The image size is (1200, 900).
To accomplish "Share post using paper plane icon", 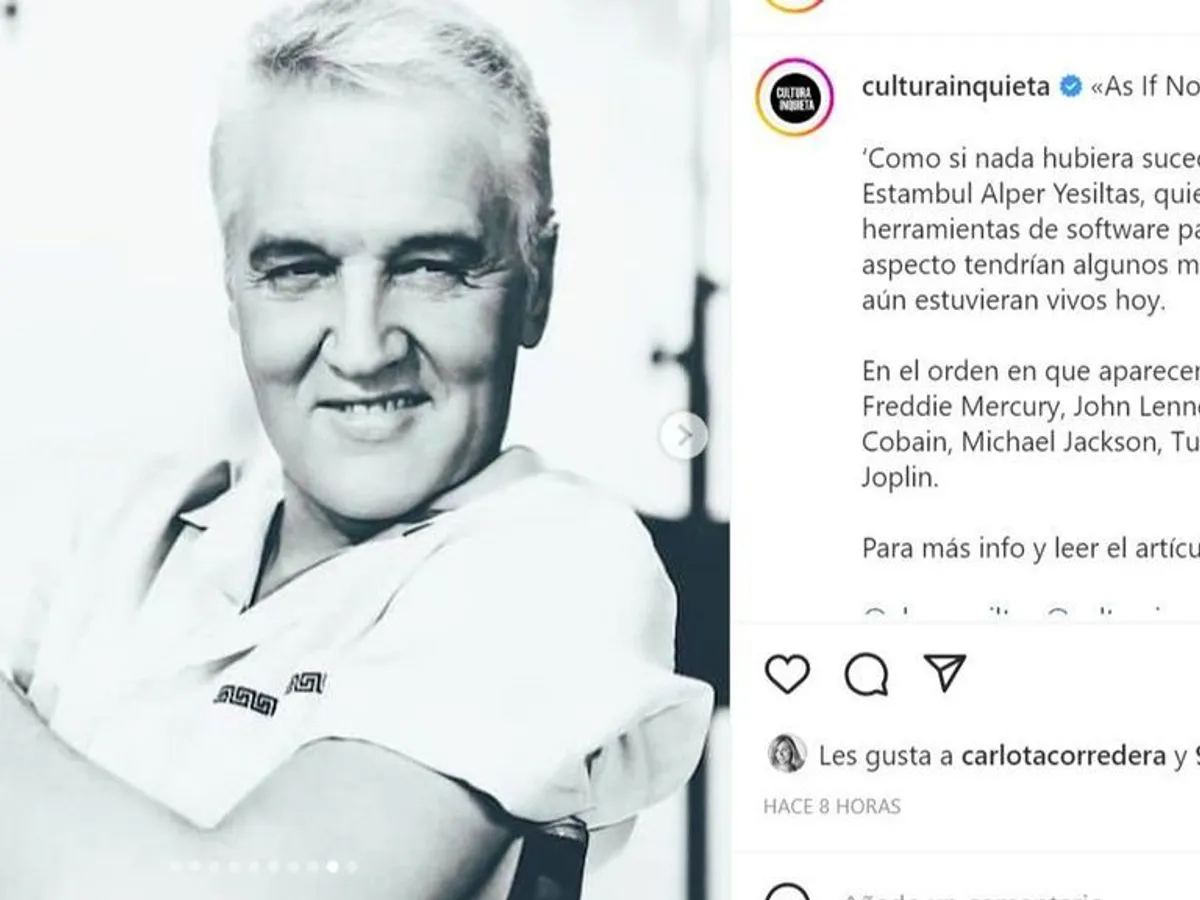I will point(945,674).
